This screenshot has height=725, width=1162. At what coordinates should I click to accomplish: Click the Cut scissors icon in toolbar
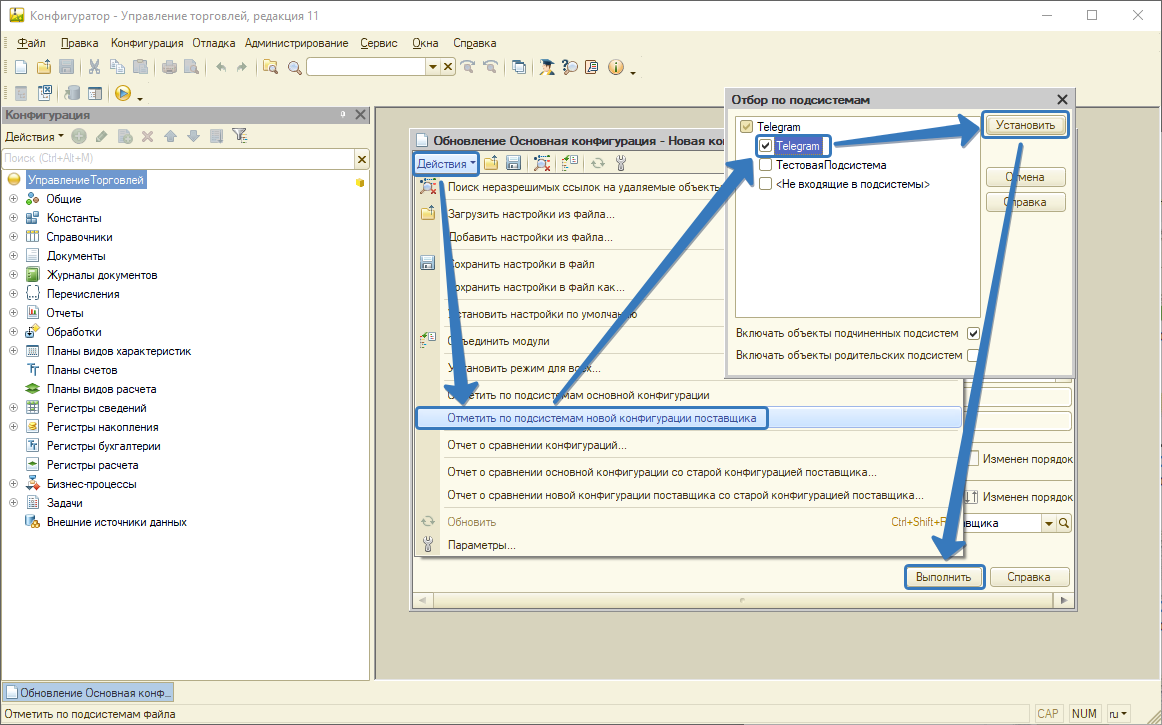[94, 67]
